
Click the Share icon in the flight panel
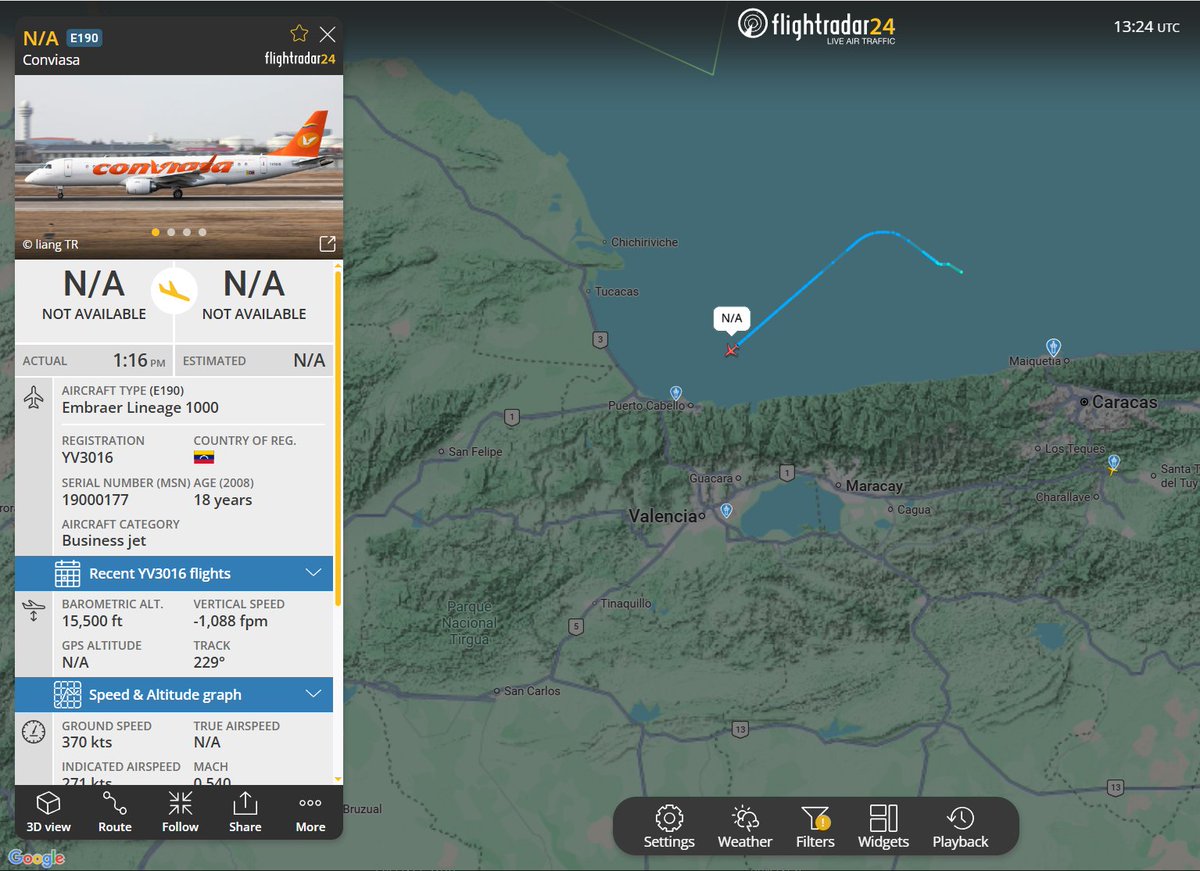pos(245,811)
